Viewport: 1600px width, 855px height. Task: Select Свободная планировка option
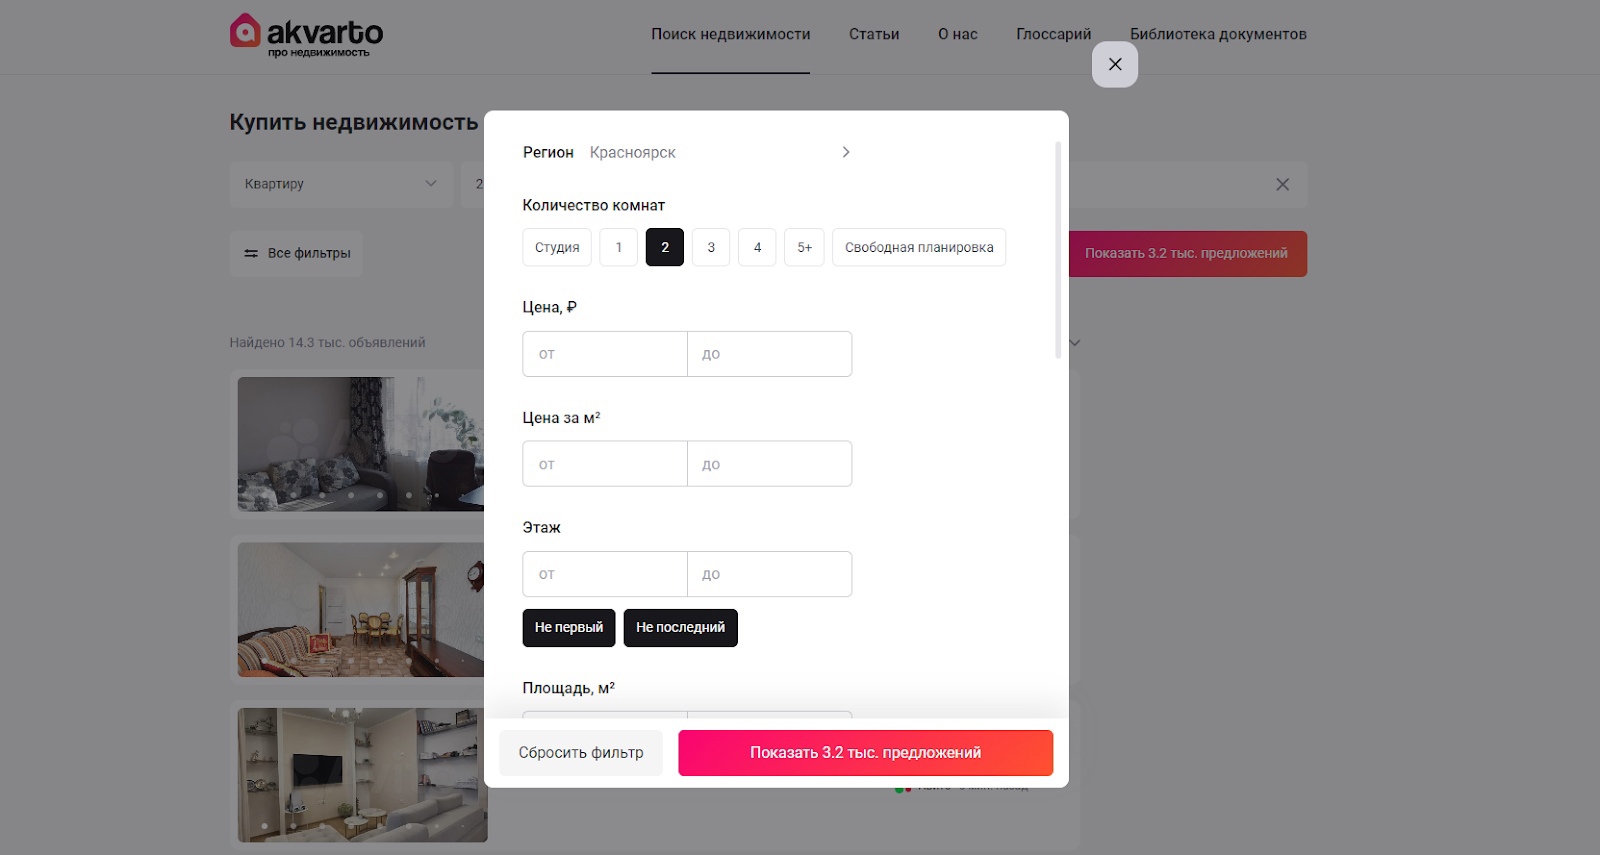[x=919, y=247]
